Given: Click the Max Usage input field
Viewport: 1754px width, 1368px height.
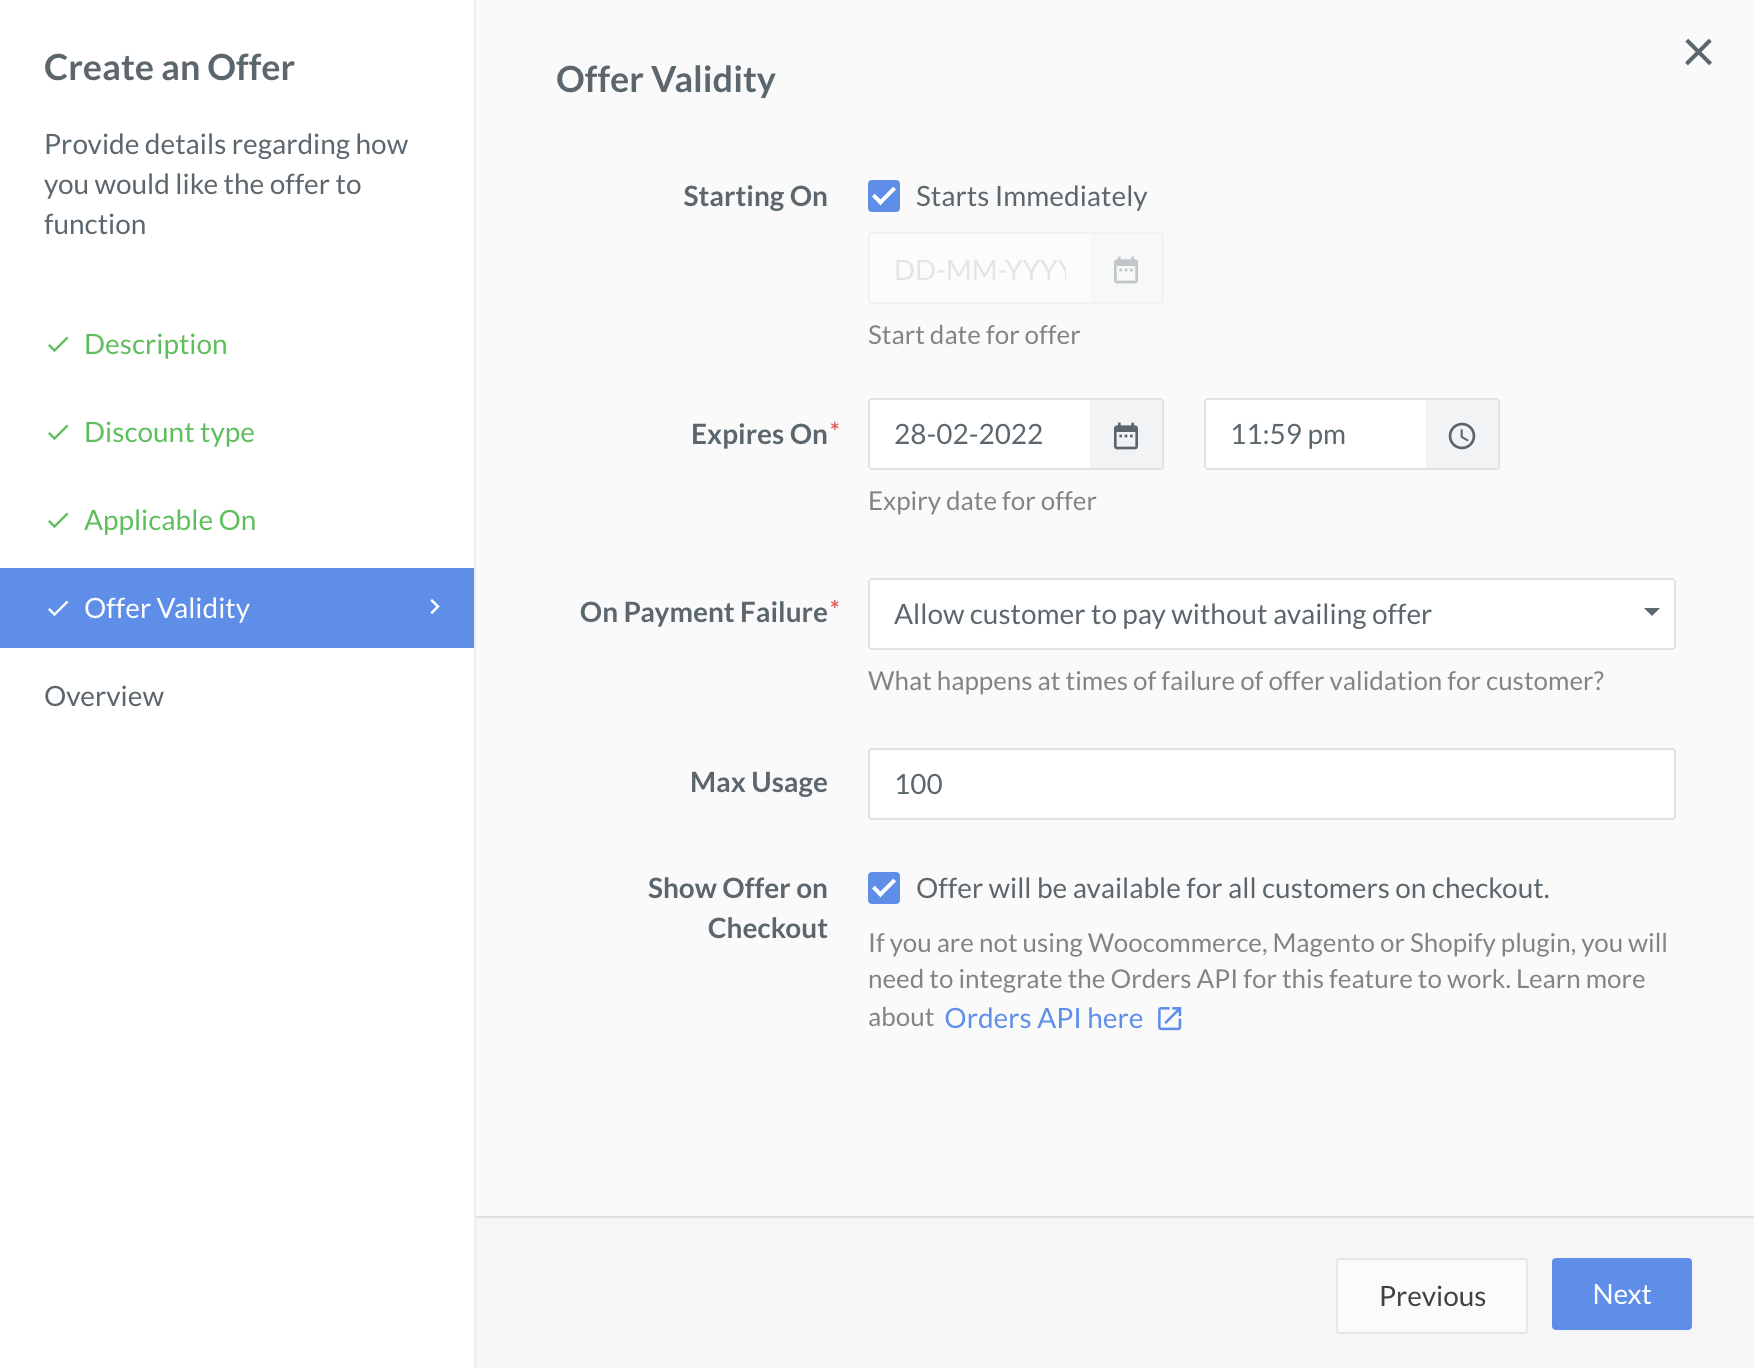Looking at the screenshot, I should (1271, 784).
